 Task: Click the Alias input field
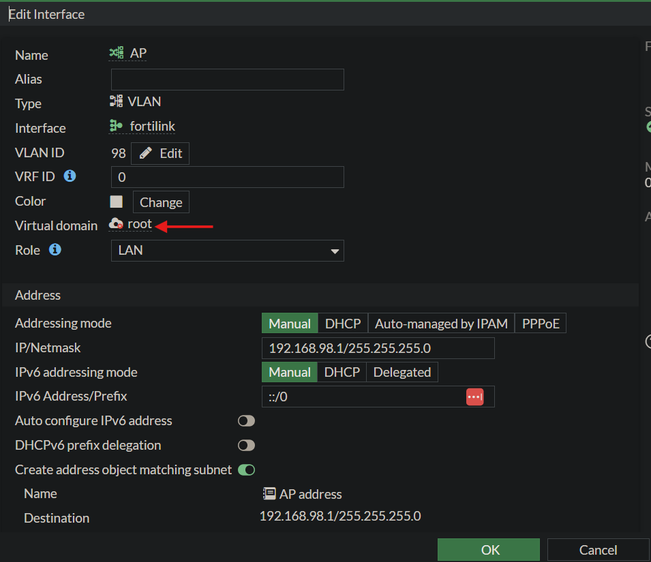(228, 79)
